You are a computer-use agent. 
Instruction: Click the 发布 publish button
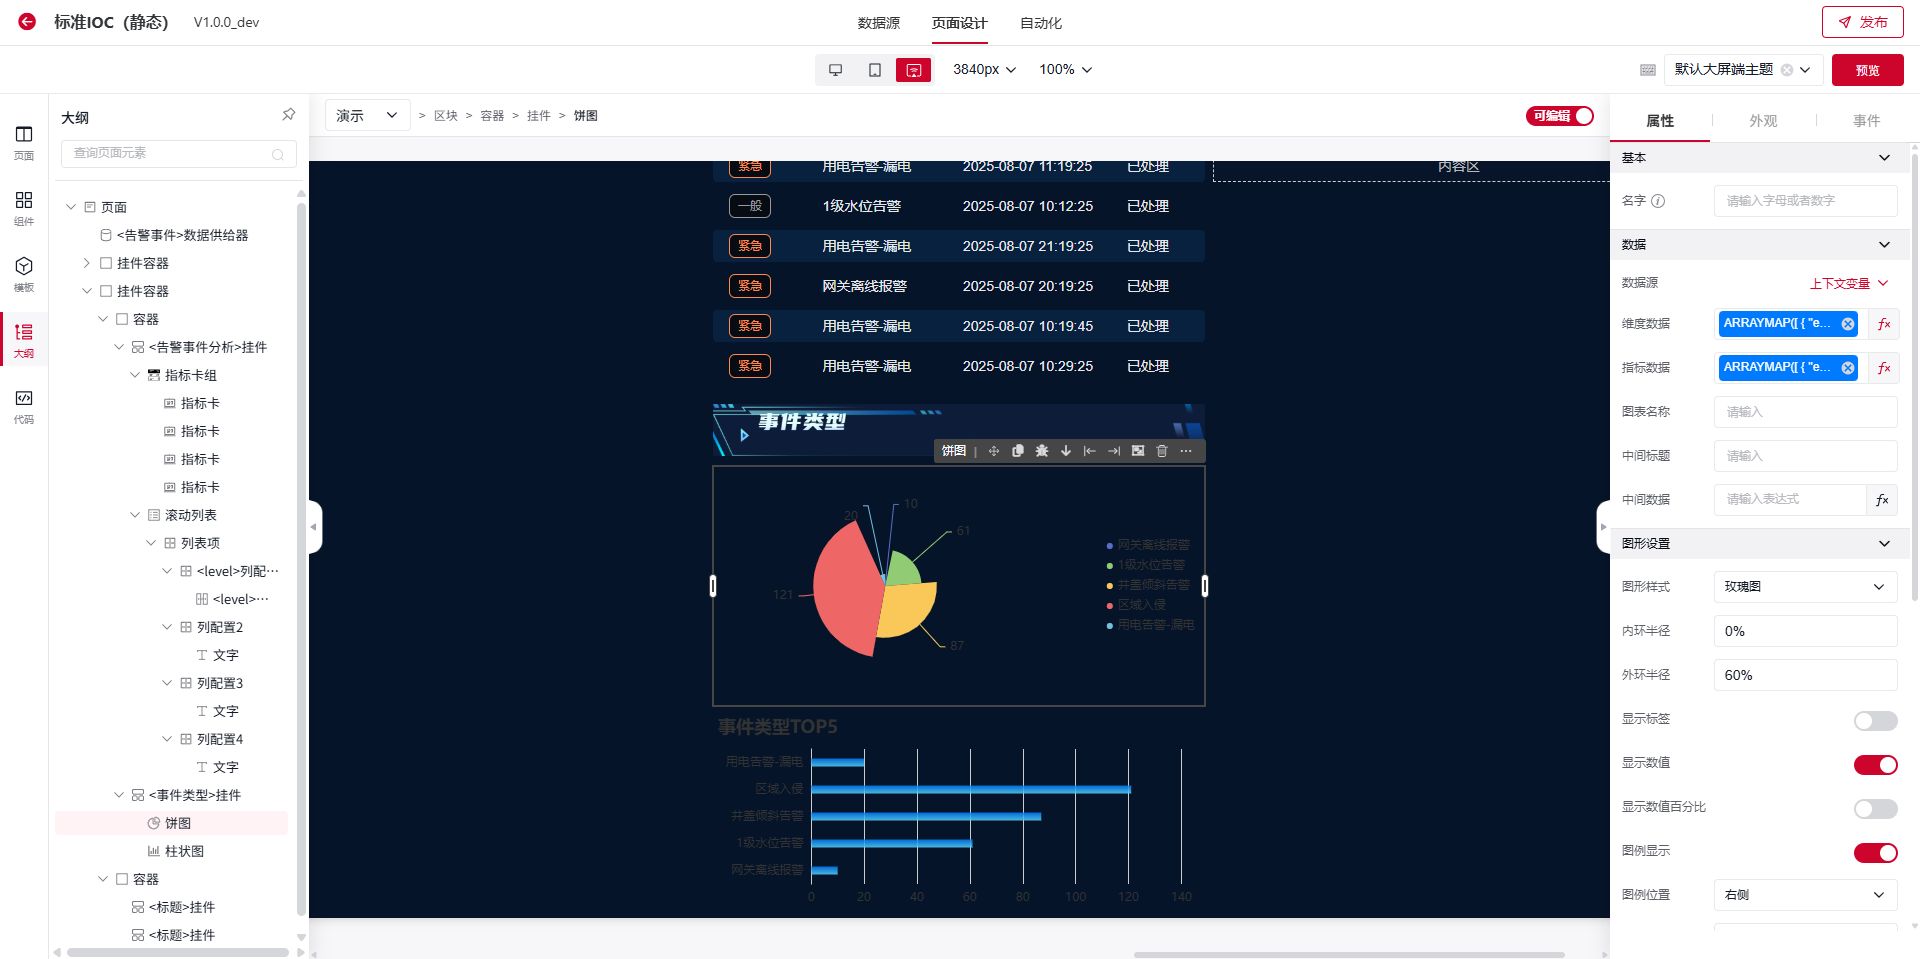pyautogui.click(x=1862, y=22)
